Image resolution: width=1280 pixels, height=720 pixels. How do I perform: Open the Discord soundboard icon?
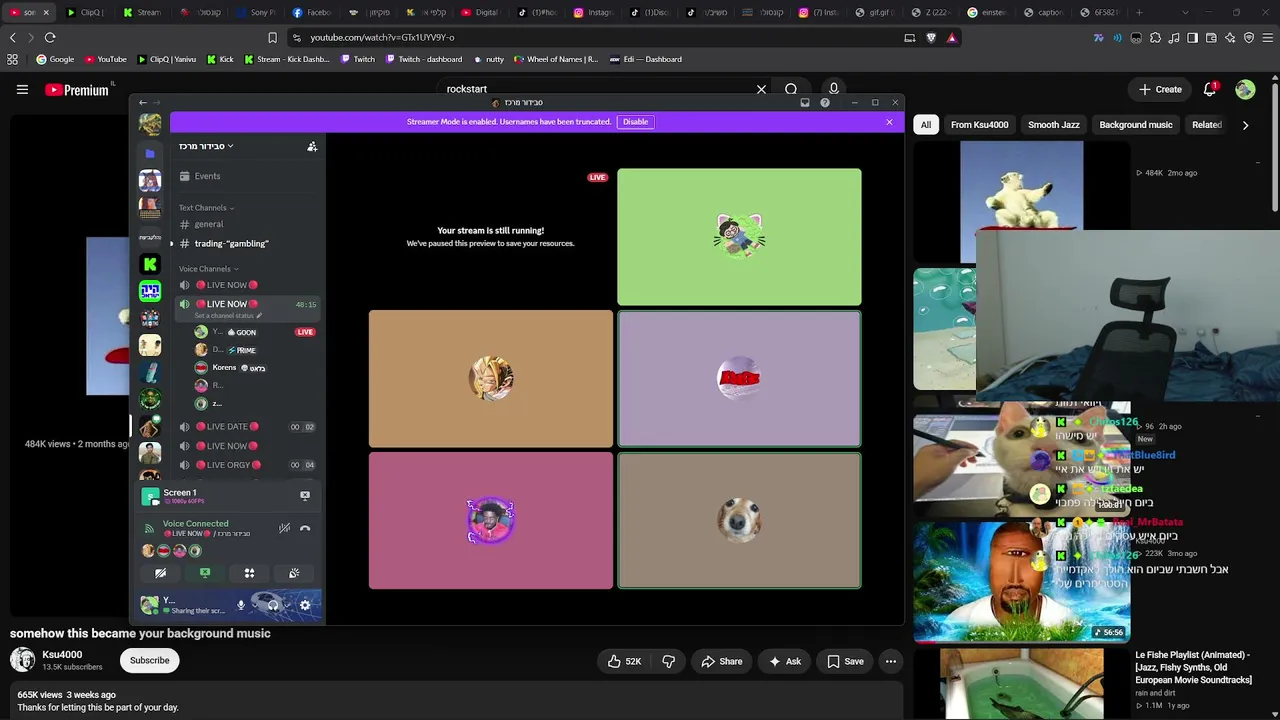294,573
